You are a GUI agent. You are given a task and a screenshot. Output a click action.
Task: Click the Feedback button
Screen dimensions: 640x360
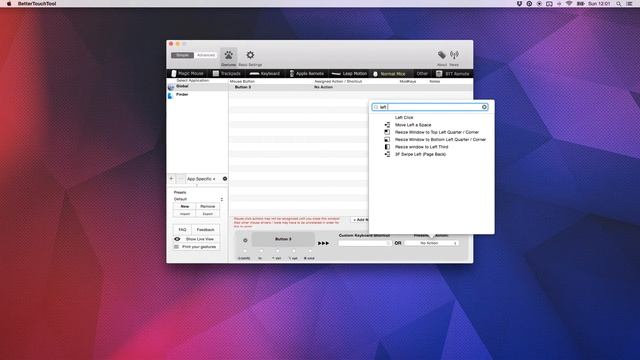(205, 230)
